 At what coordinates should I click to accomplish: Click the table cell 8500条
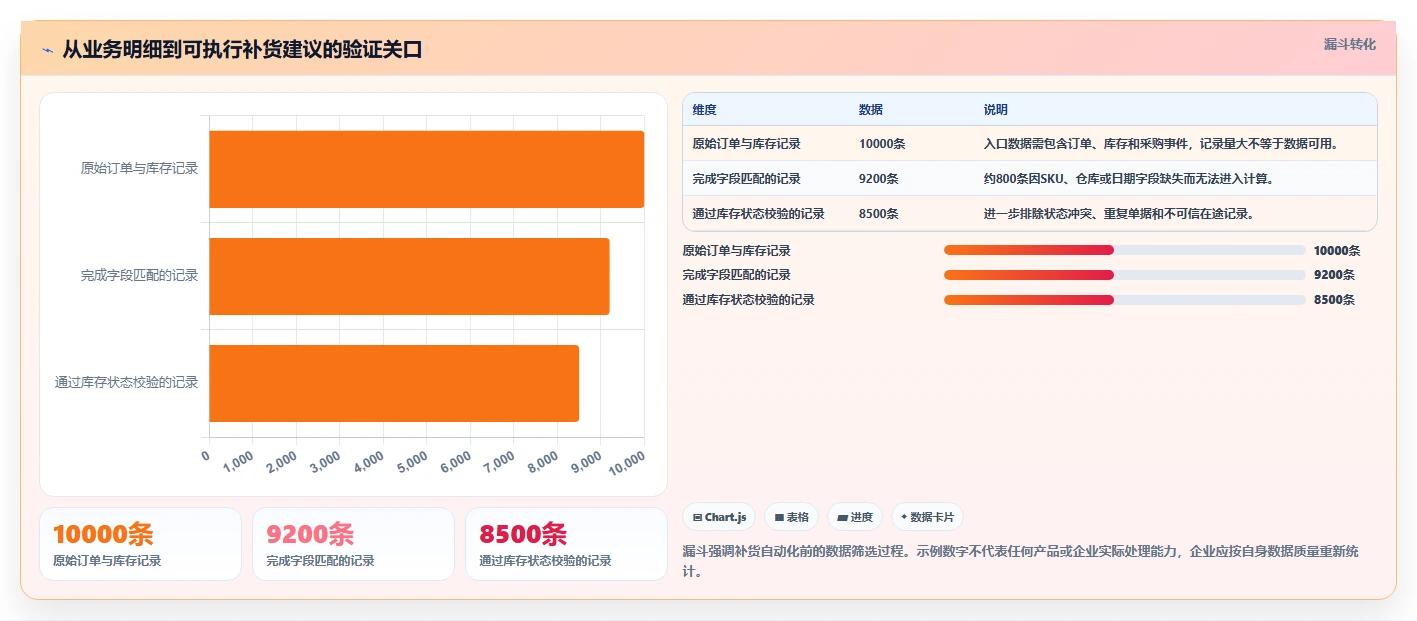[879, 214]
